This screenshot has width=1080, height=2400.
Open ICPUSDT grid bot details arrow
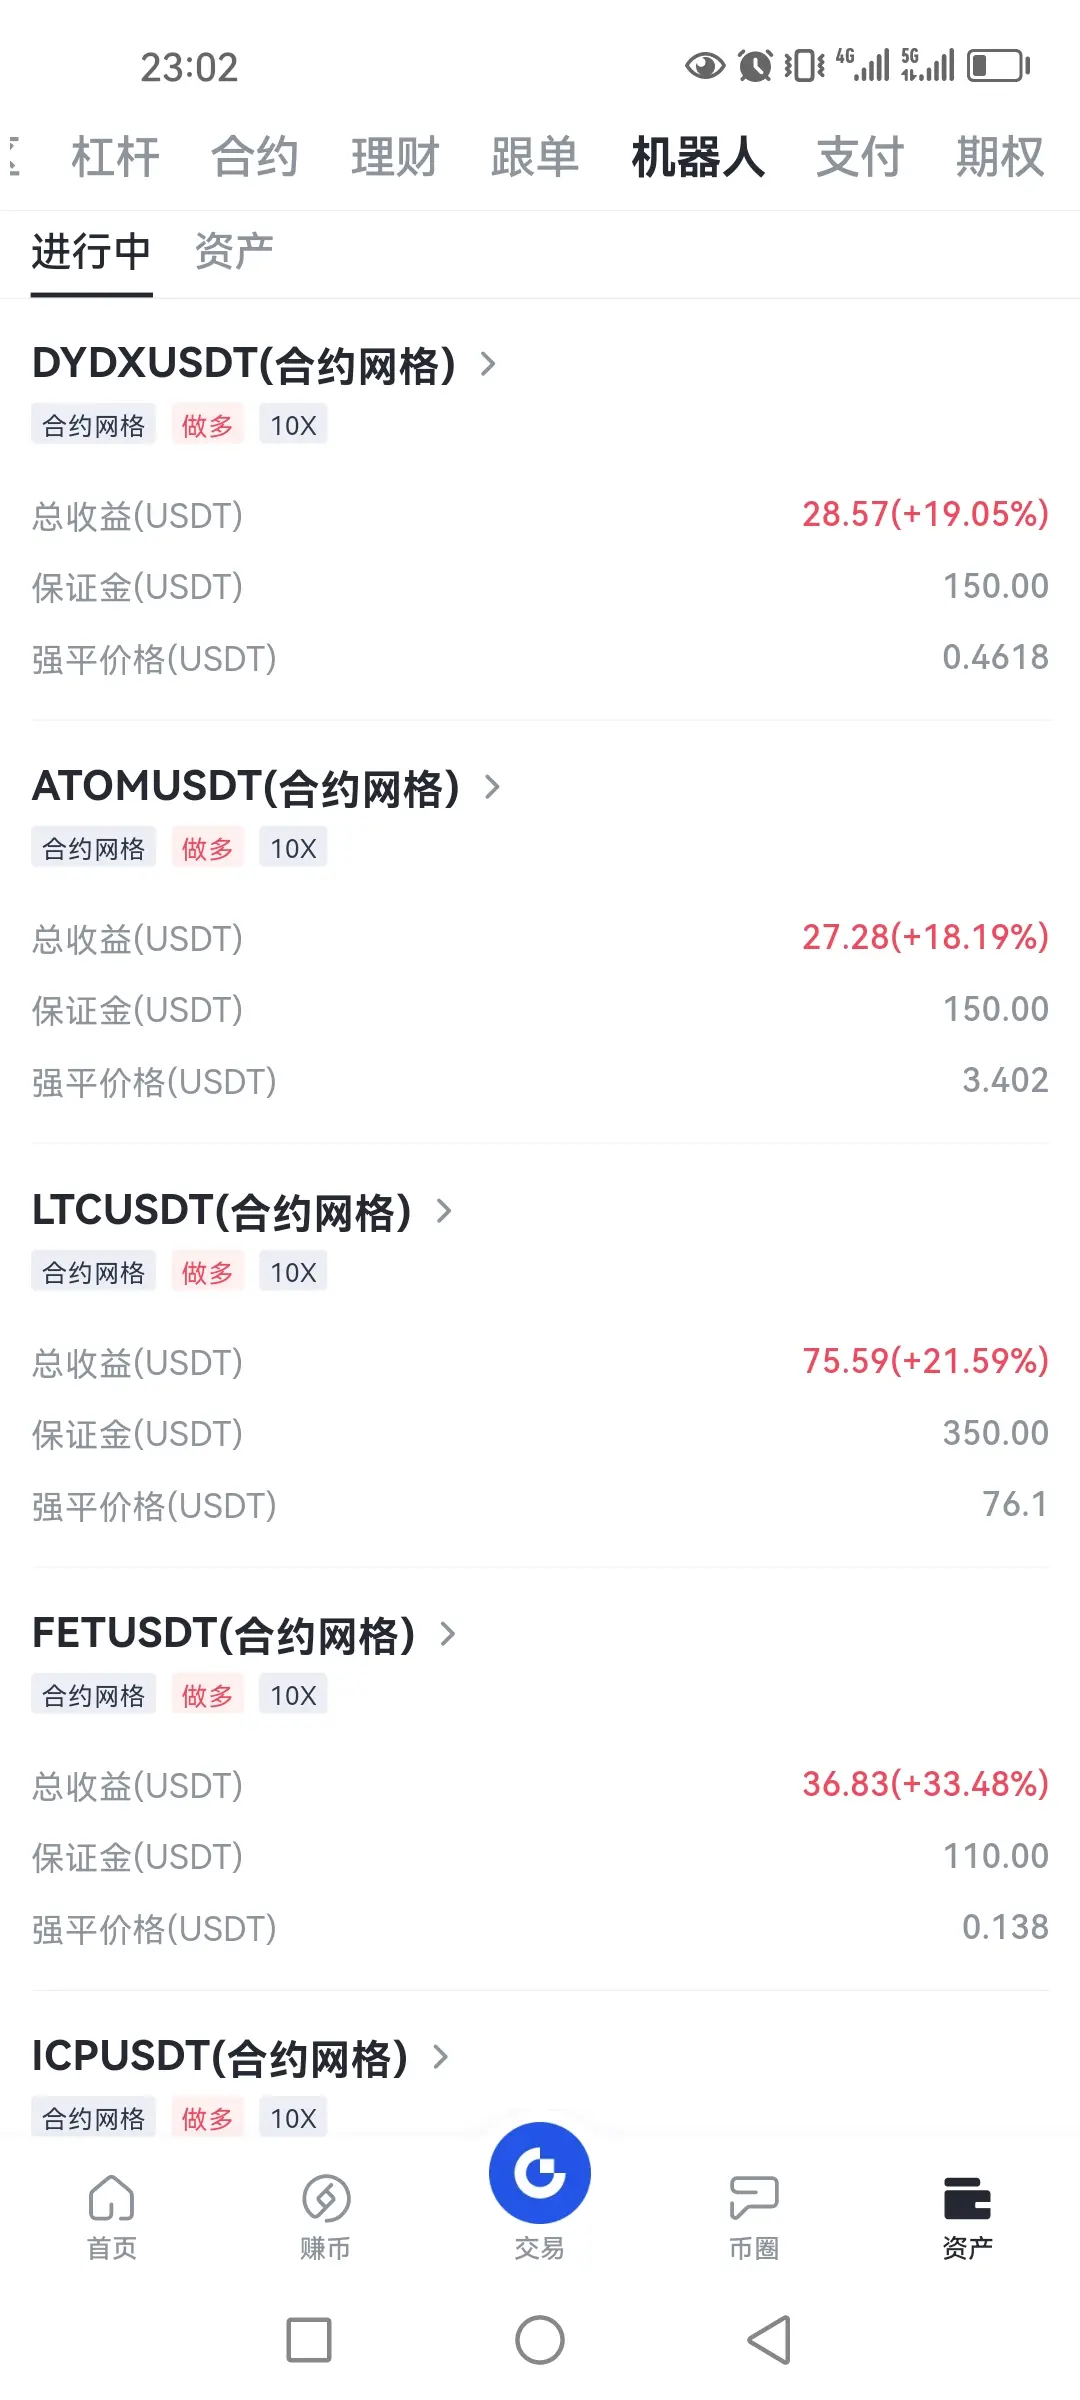441,2057
